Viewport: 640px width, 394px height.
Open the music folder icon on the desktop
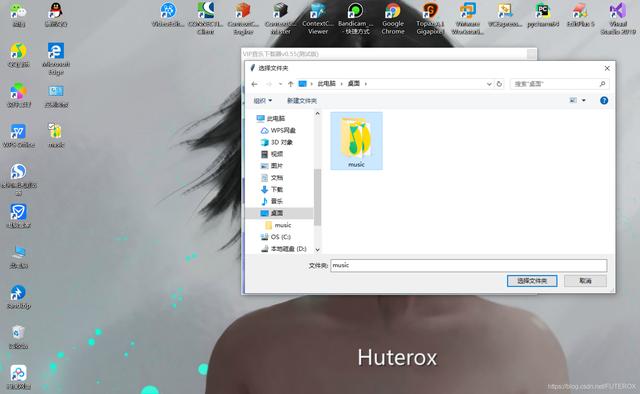click(x=56, y=136)
